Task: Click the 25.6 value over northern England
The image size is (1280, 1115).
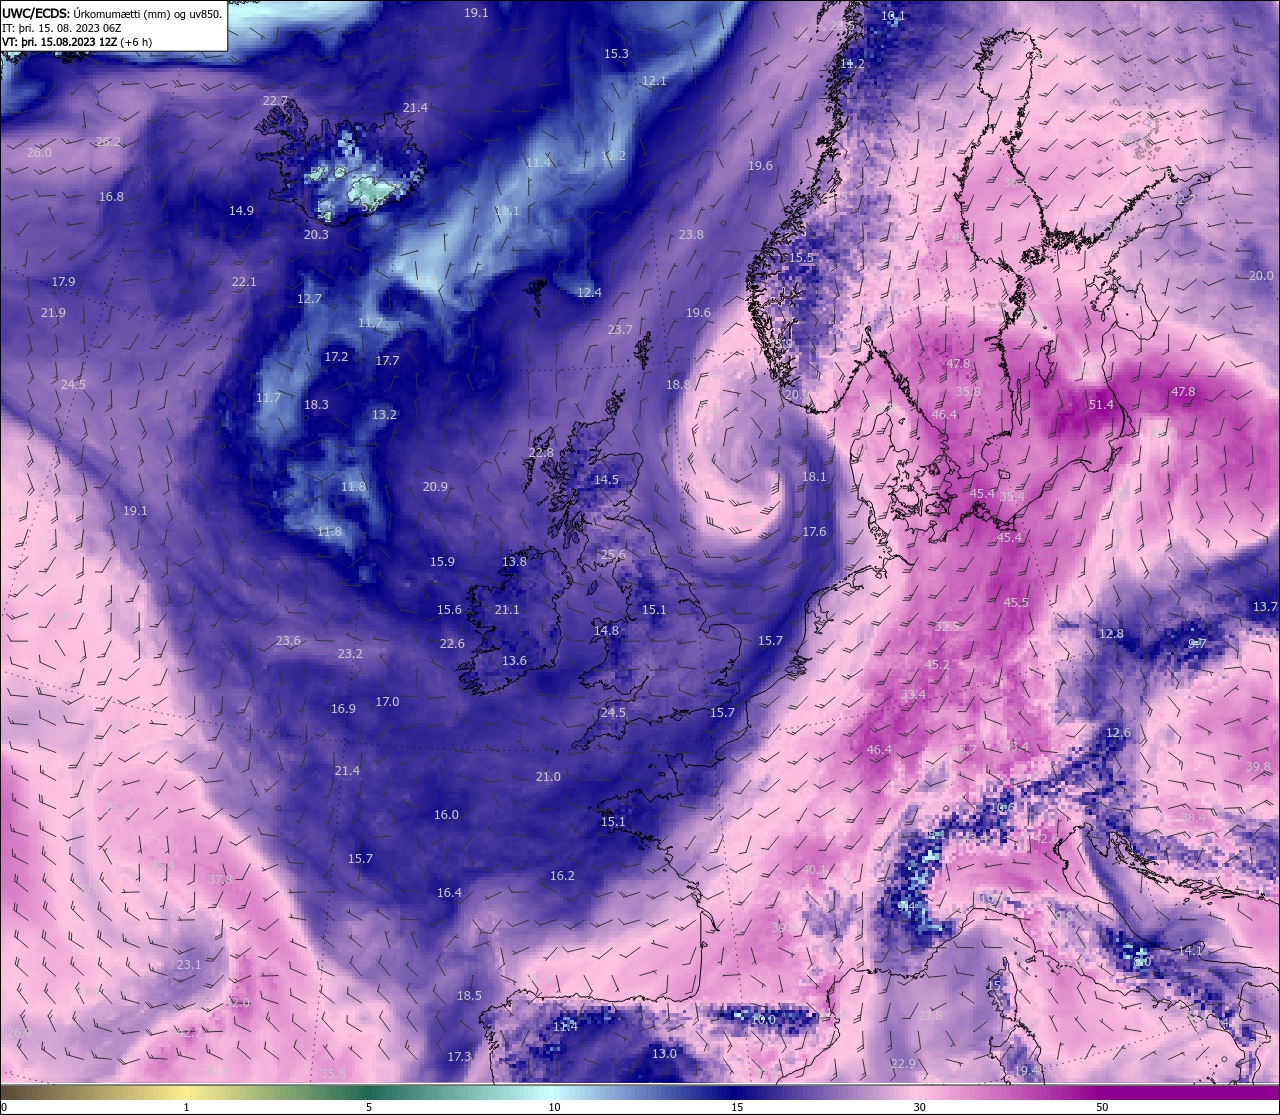Action: [x=613, y=554]
